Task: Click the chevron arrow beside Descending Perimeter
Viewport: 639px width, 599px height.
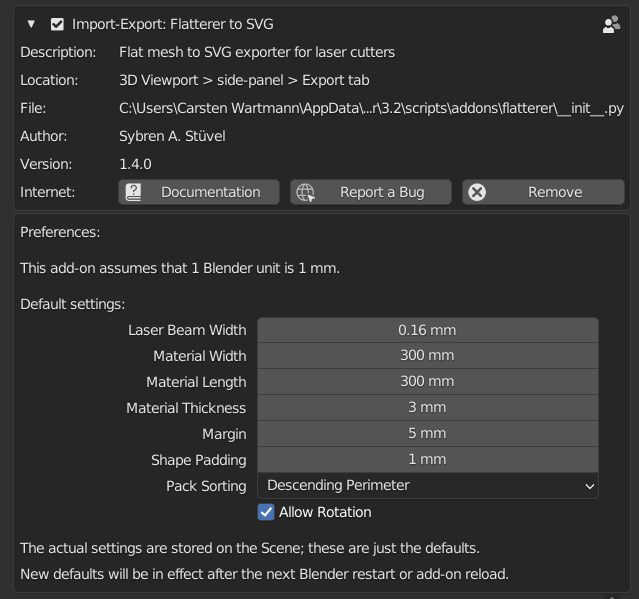Action: (x=588, y=486)
